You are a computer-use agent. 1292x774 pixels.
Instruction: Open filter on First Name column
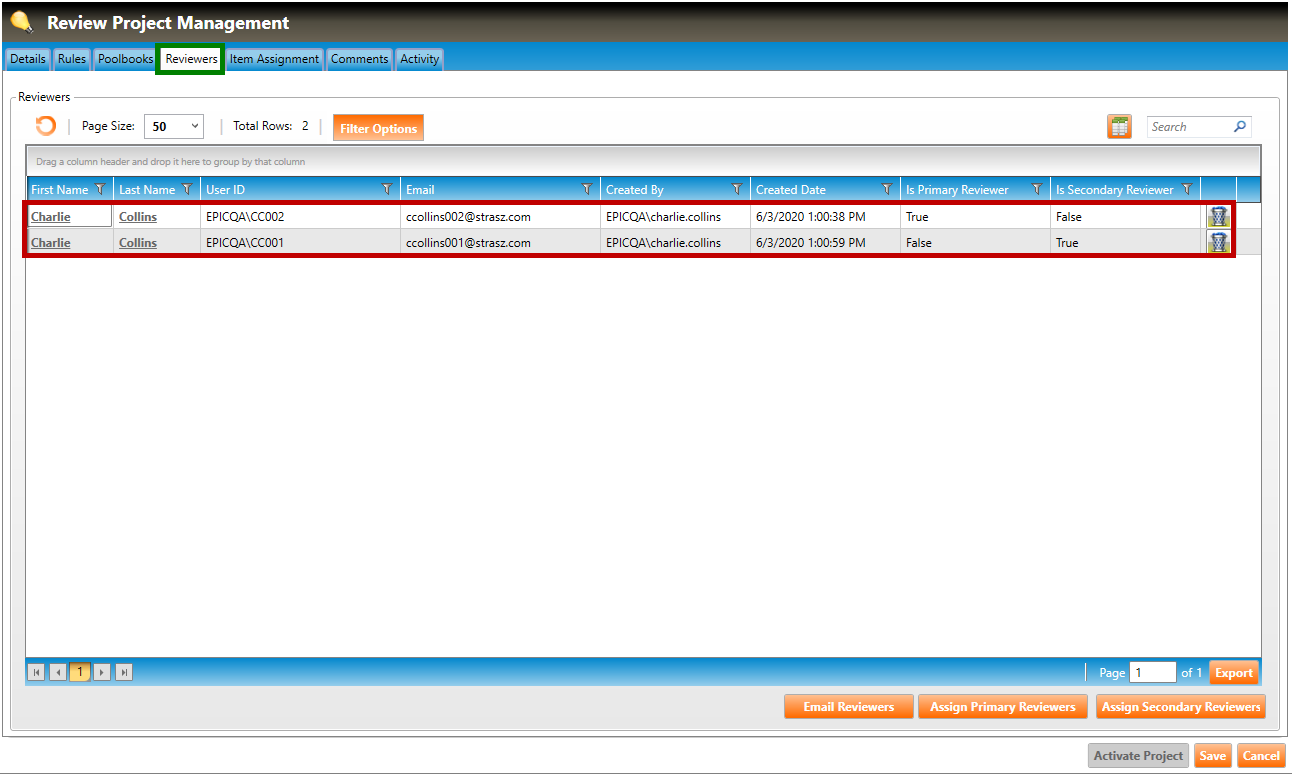[99, 190]
